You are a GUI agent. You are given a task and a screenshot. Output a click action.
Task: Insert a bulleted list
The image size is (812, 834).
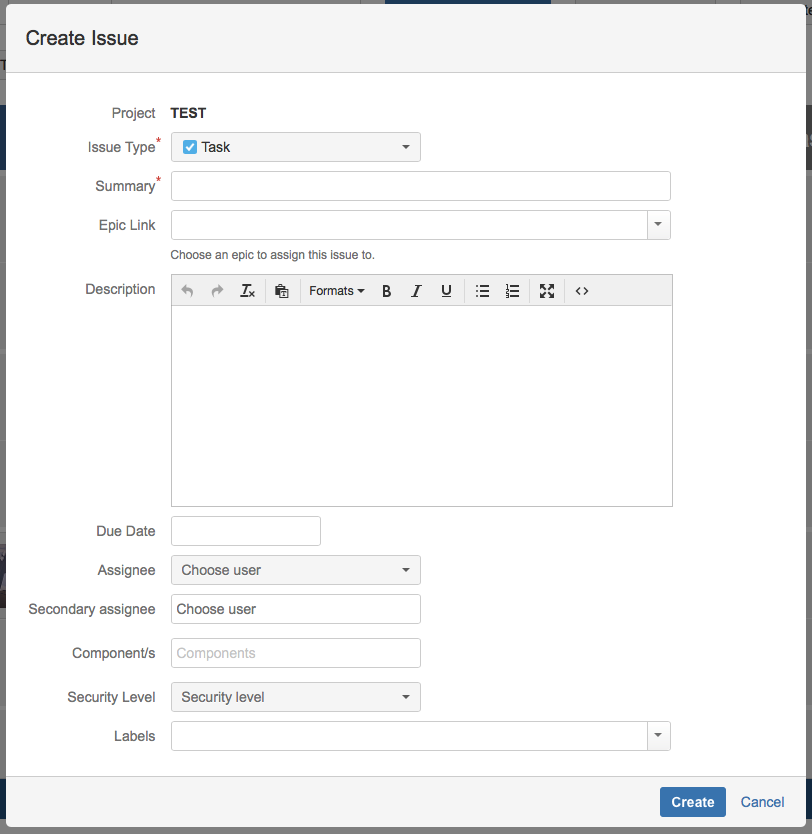(482, 291)
